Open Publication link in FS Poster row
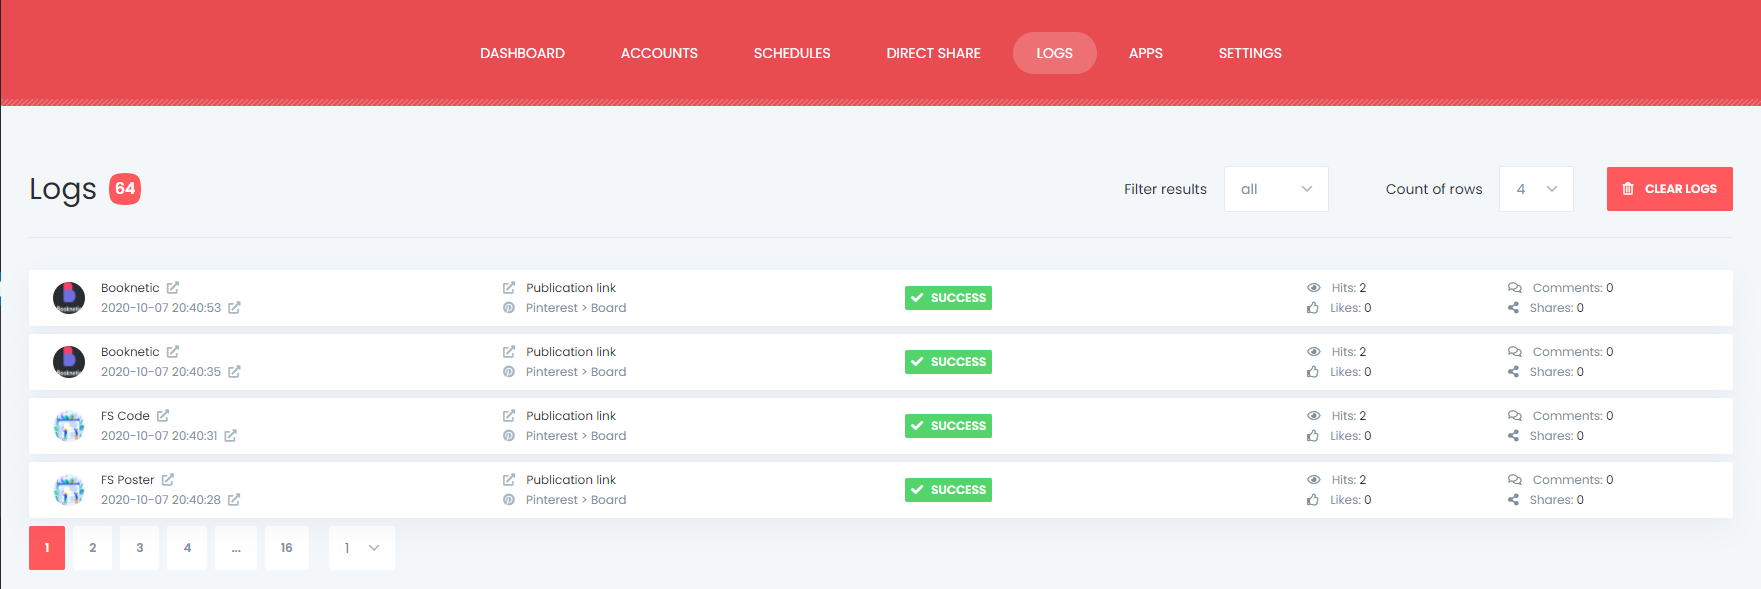The image size is (1761, 589). [x=571, y=480]
